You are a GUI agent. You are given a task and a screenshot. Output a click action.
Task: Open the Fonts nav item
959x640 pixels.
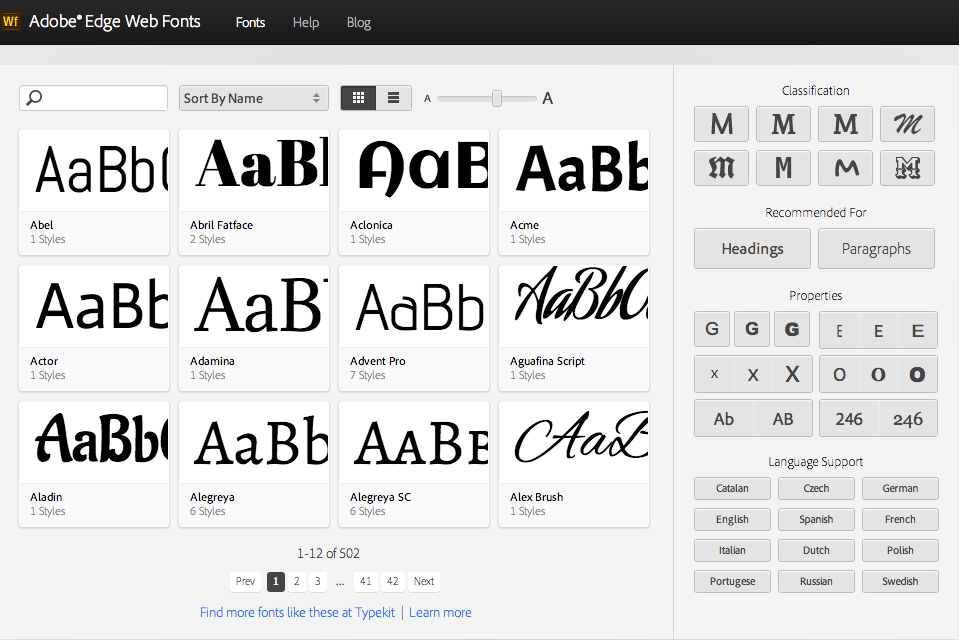click(250, 23)
